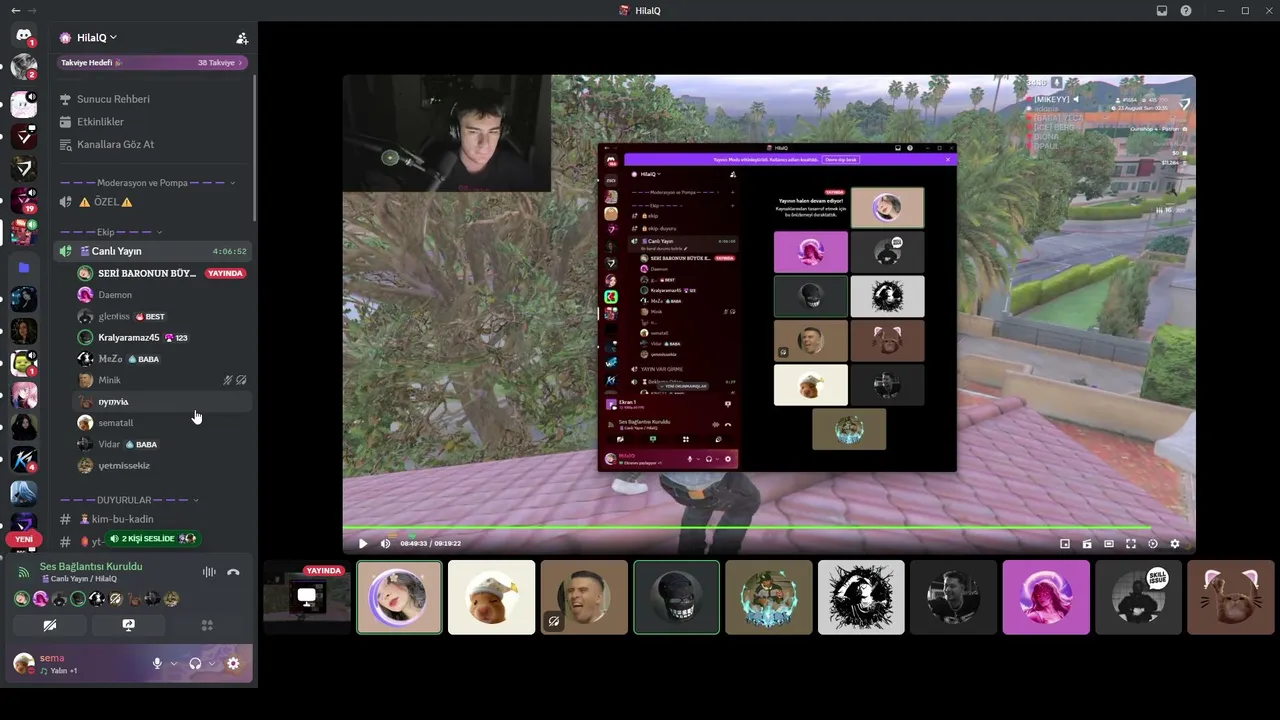Select the YAYINDA stream thumbnail tile
This screenshot has width=1280, height=720.
coord(307,597)
